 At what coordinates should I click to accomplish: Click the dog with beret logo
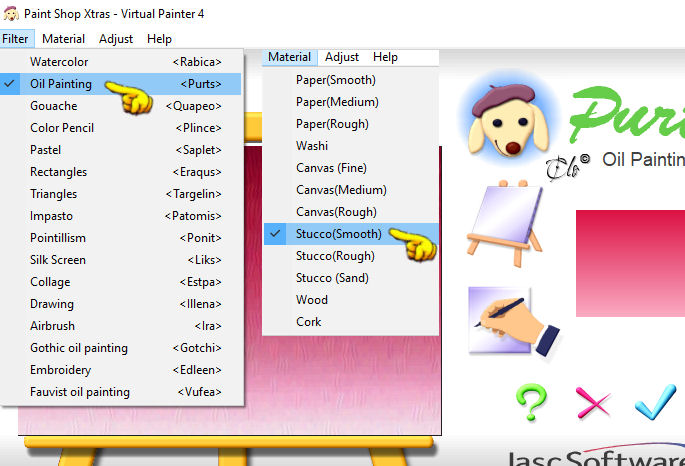point(509,119)
